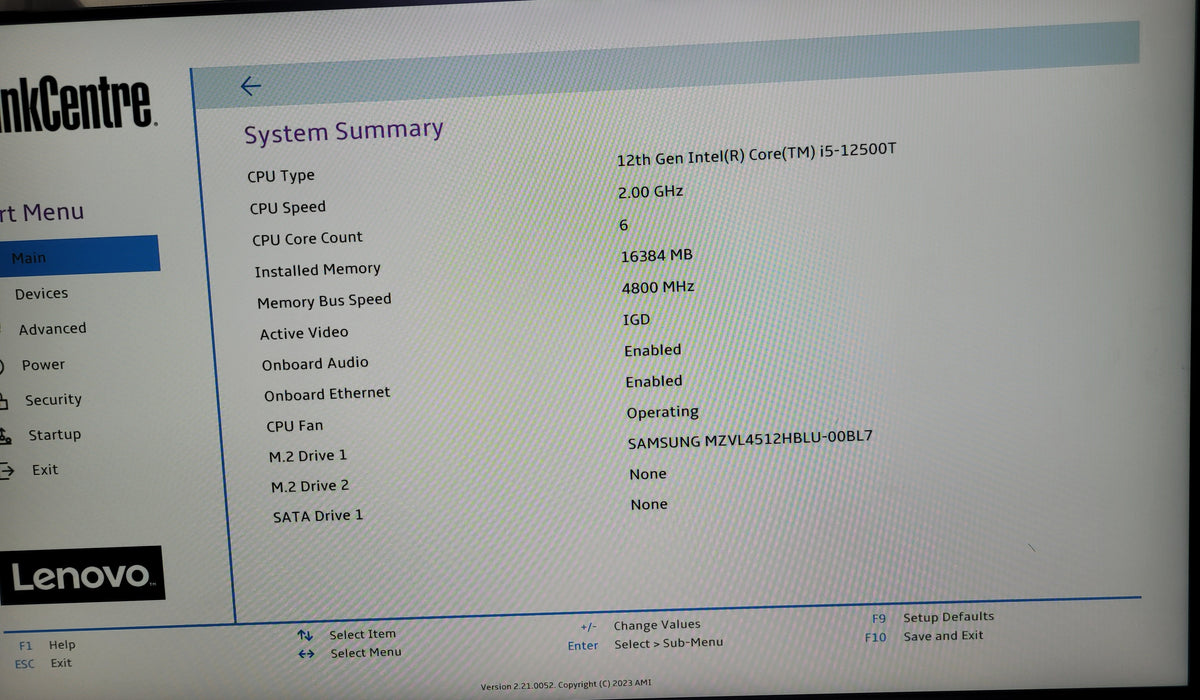Select the CPU Fan label
Viewport: 1200px width, 700px height.
[295, 425]
